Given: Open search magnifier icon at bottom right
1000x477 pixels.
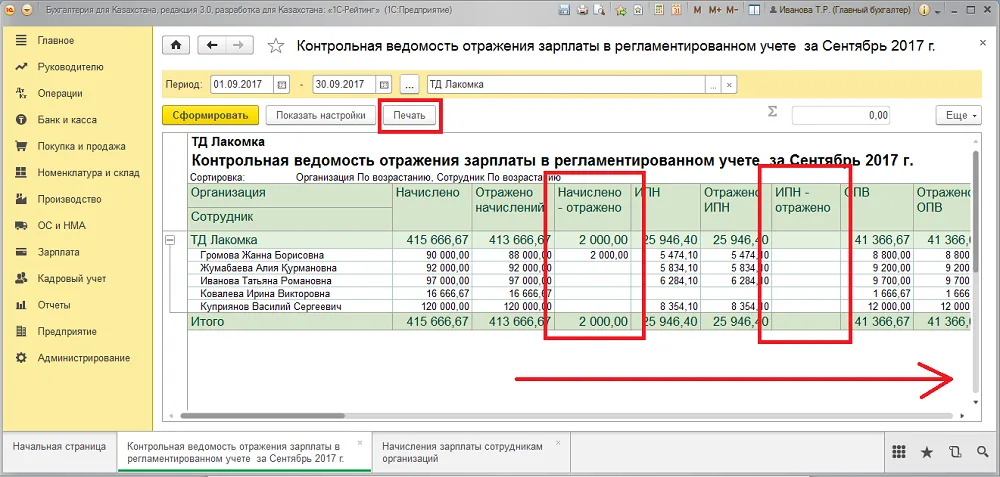Looking at the screenshot, I should point(982,452).
